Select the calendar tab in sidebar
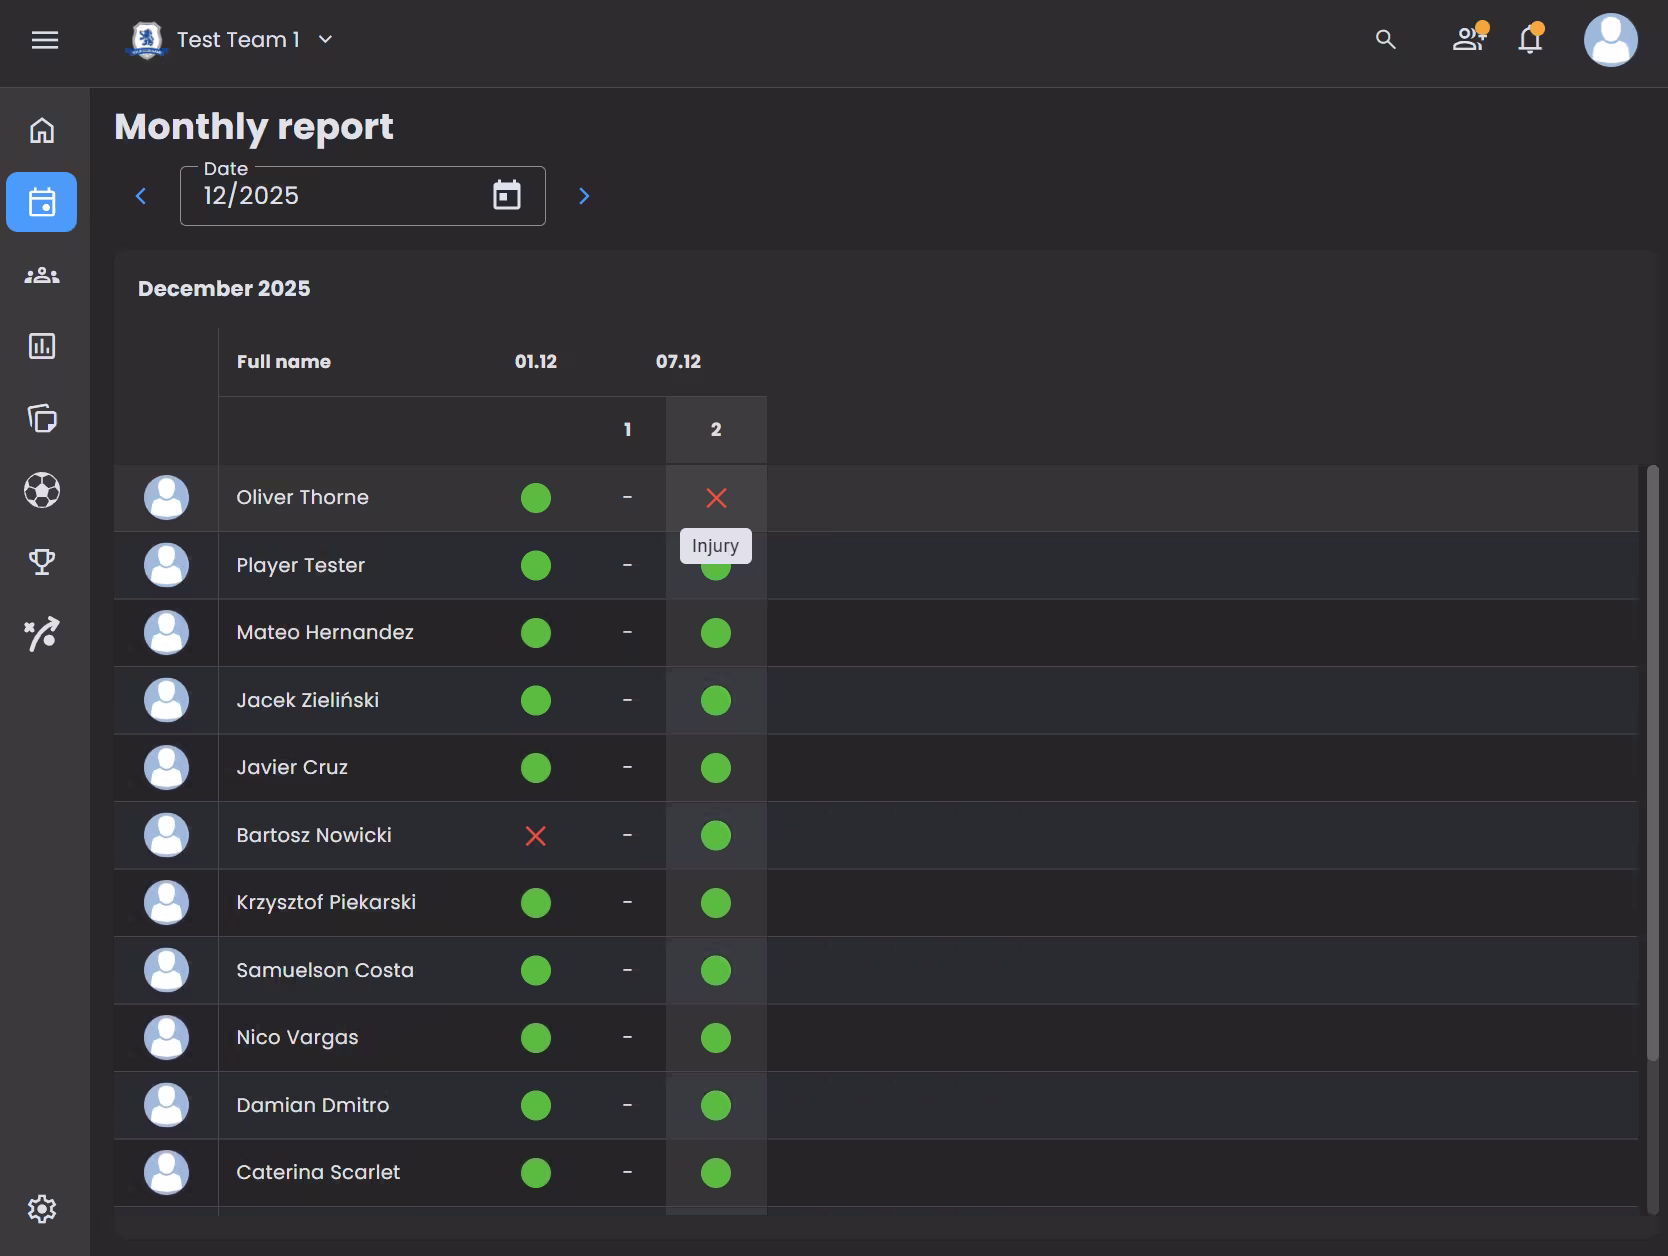Image resolution: width=1668 pixels, height=1256 pixels. pos(42,202)
